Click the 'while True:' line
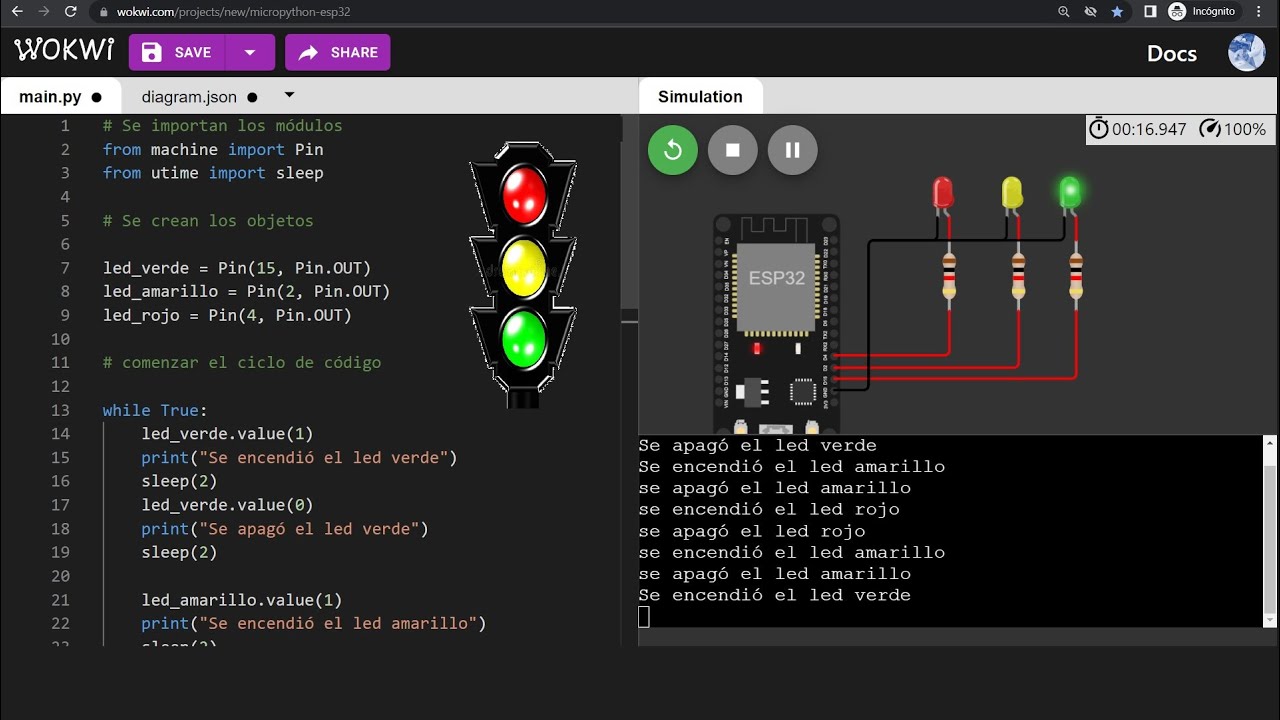 coord(155,410)
